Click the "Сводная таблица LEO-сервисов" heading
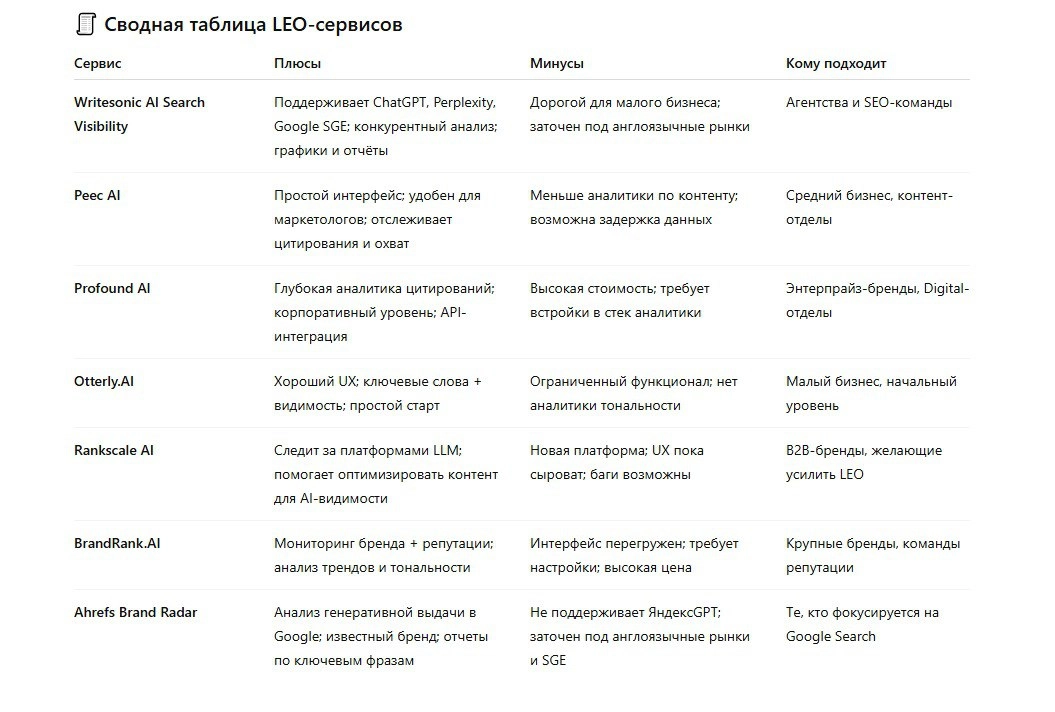Image resolution: width=1055 pixels, height=712 pixels. pos(253,24)
